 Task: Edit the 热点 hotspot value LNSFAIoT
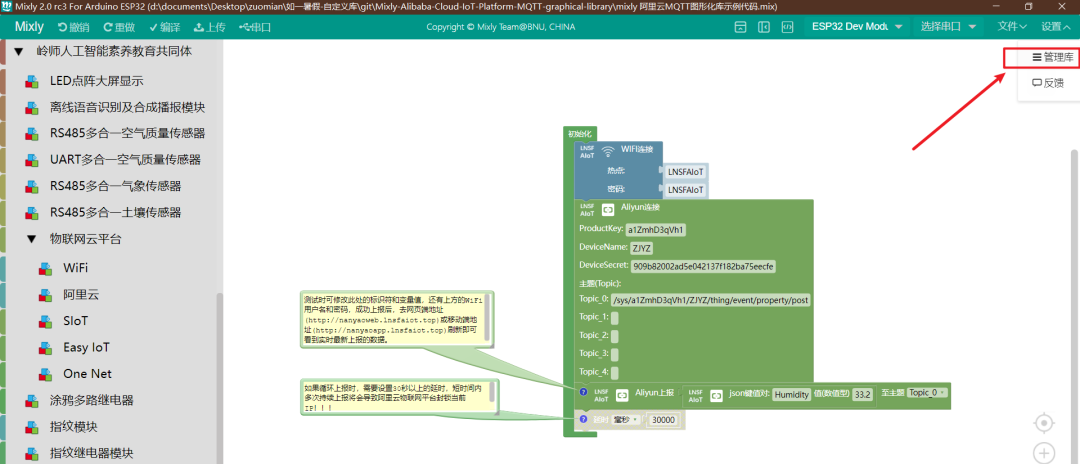685,171
